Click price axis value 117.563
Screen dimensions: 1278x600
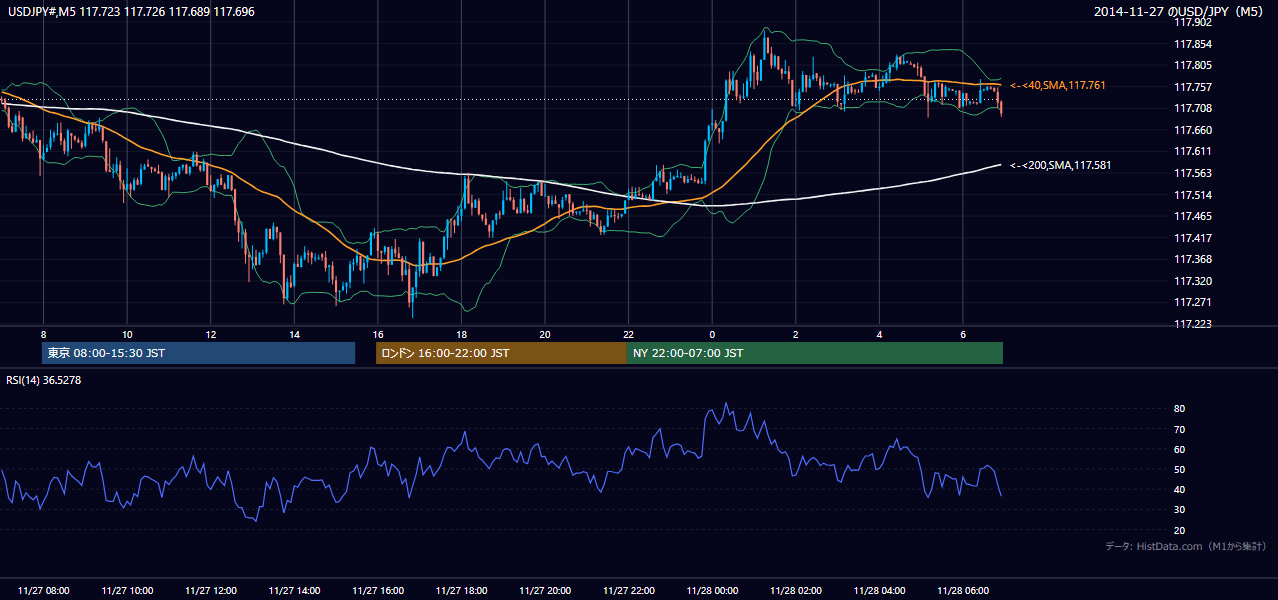coord(1192,173)
